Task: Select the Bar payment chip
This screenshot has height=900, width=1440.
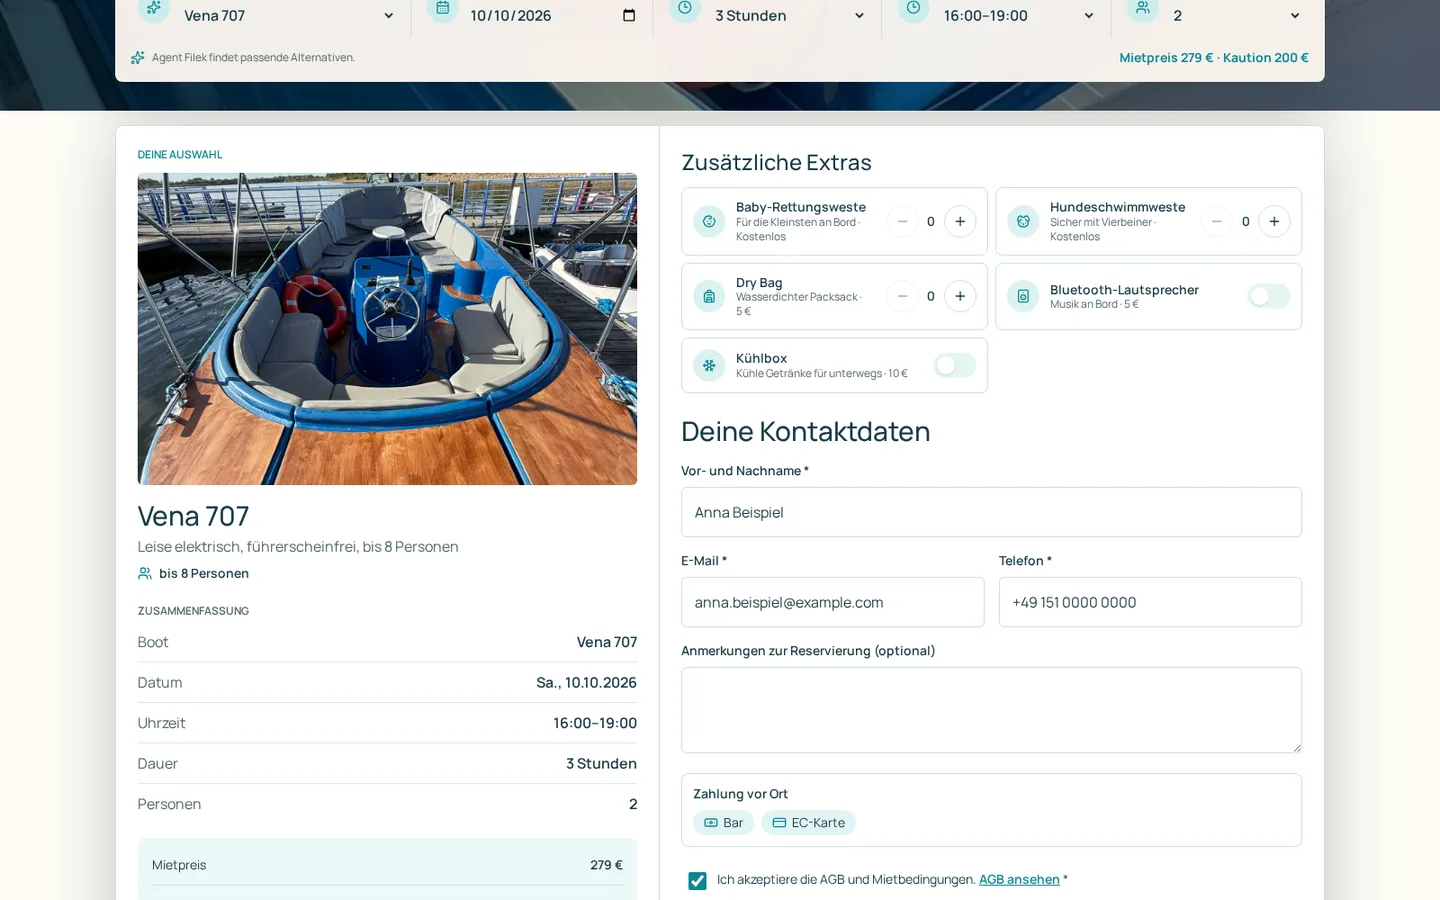Action: click(723, 823)
